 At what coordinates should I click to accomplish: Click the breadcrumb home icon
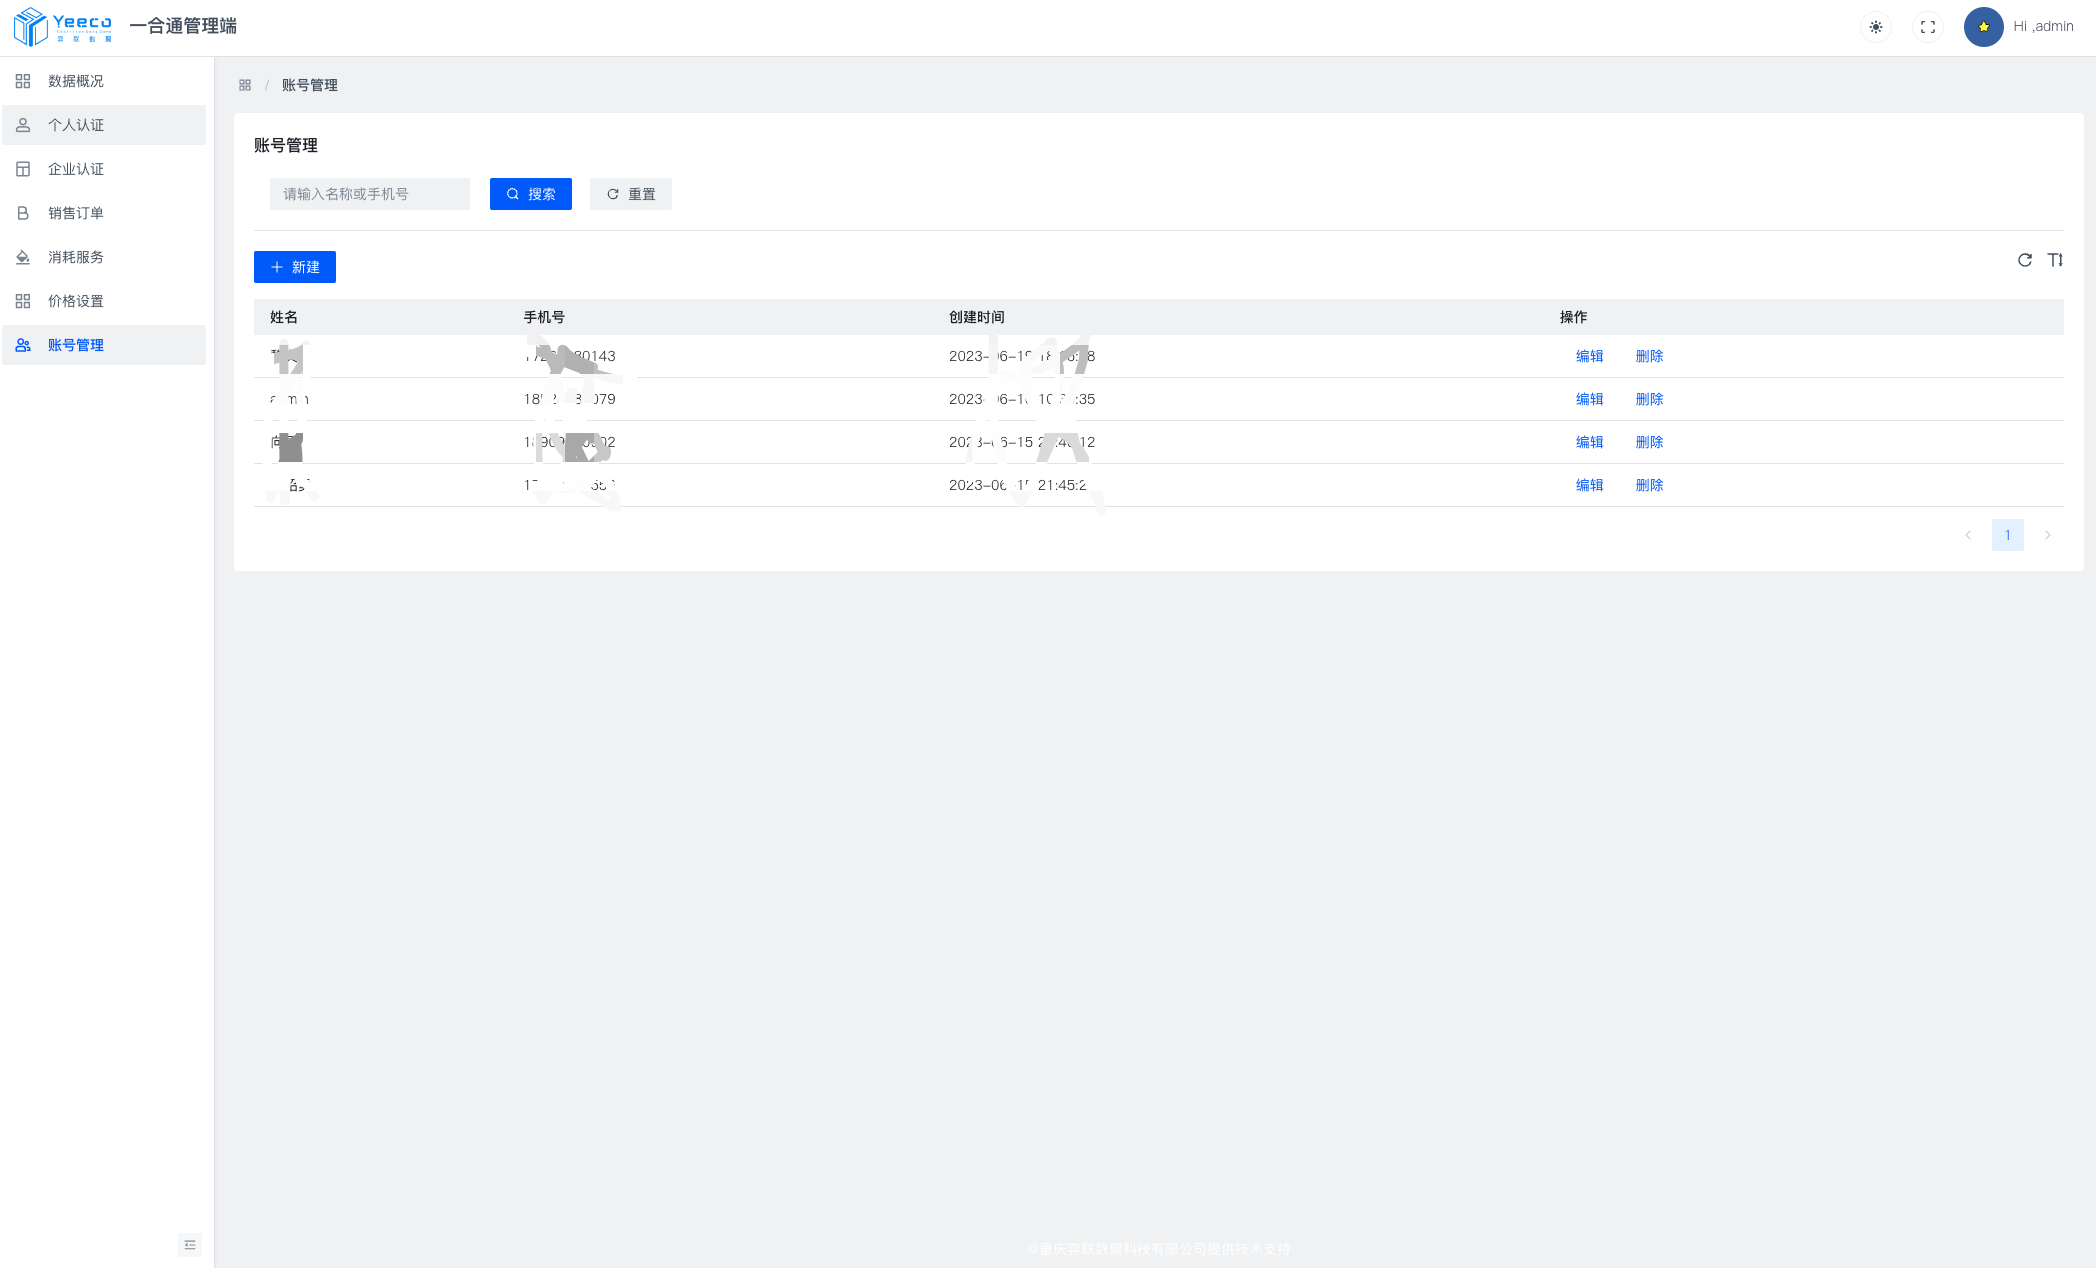245,85
